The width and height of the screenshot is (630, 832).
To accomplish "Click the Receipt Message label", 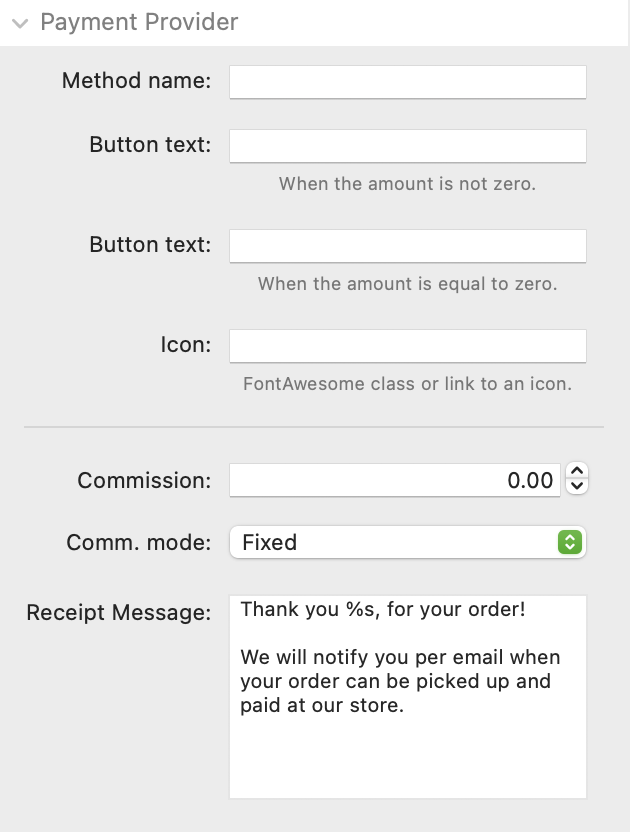I will coord(118,612).
